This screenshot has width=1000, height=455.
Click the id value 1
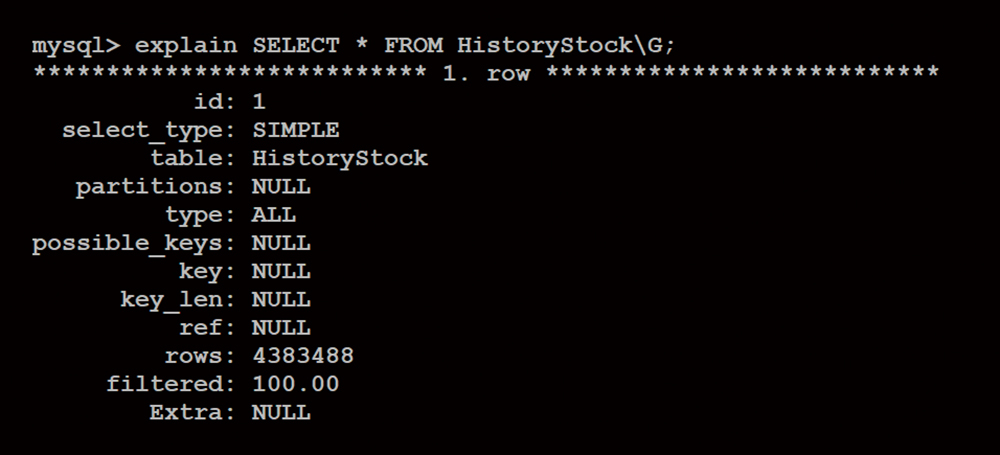pyautogui.click(x=259, y=101)
